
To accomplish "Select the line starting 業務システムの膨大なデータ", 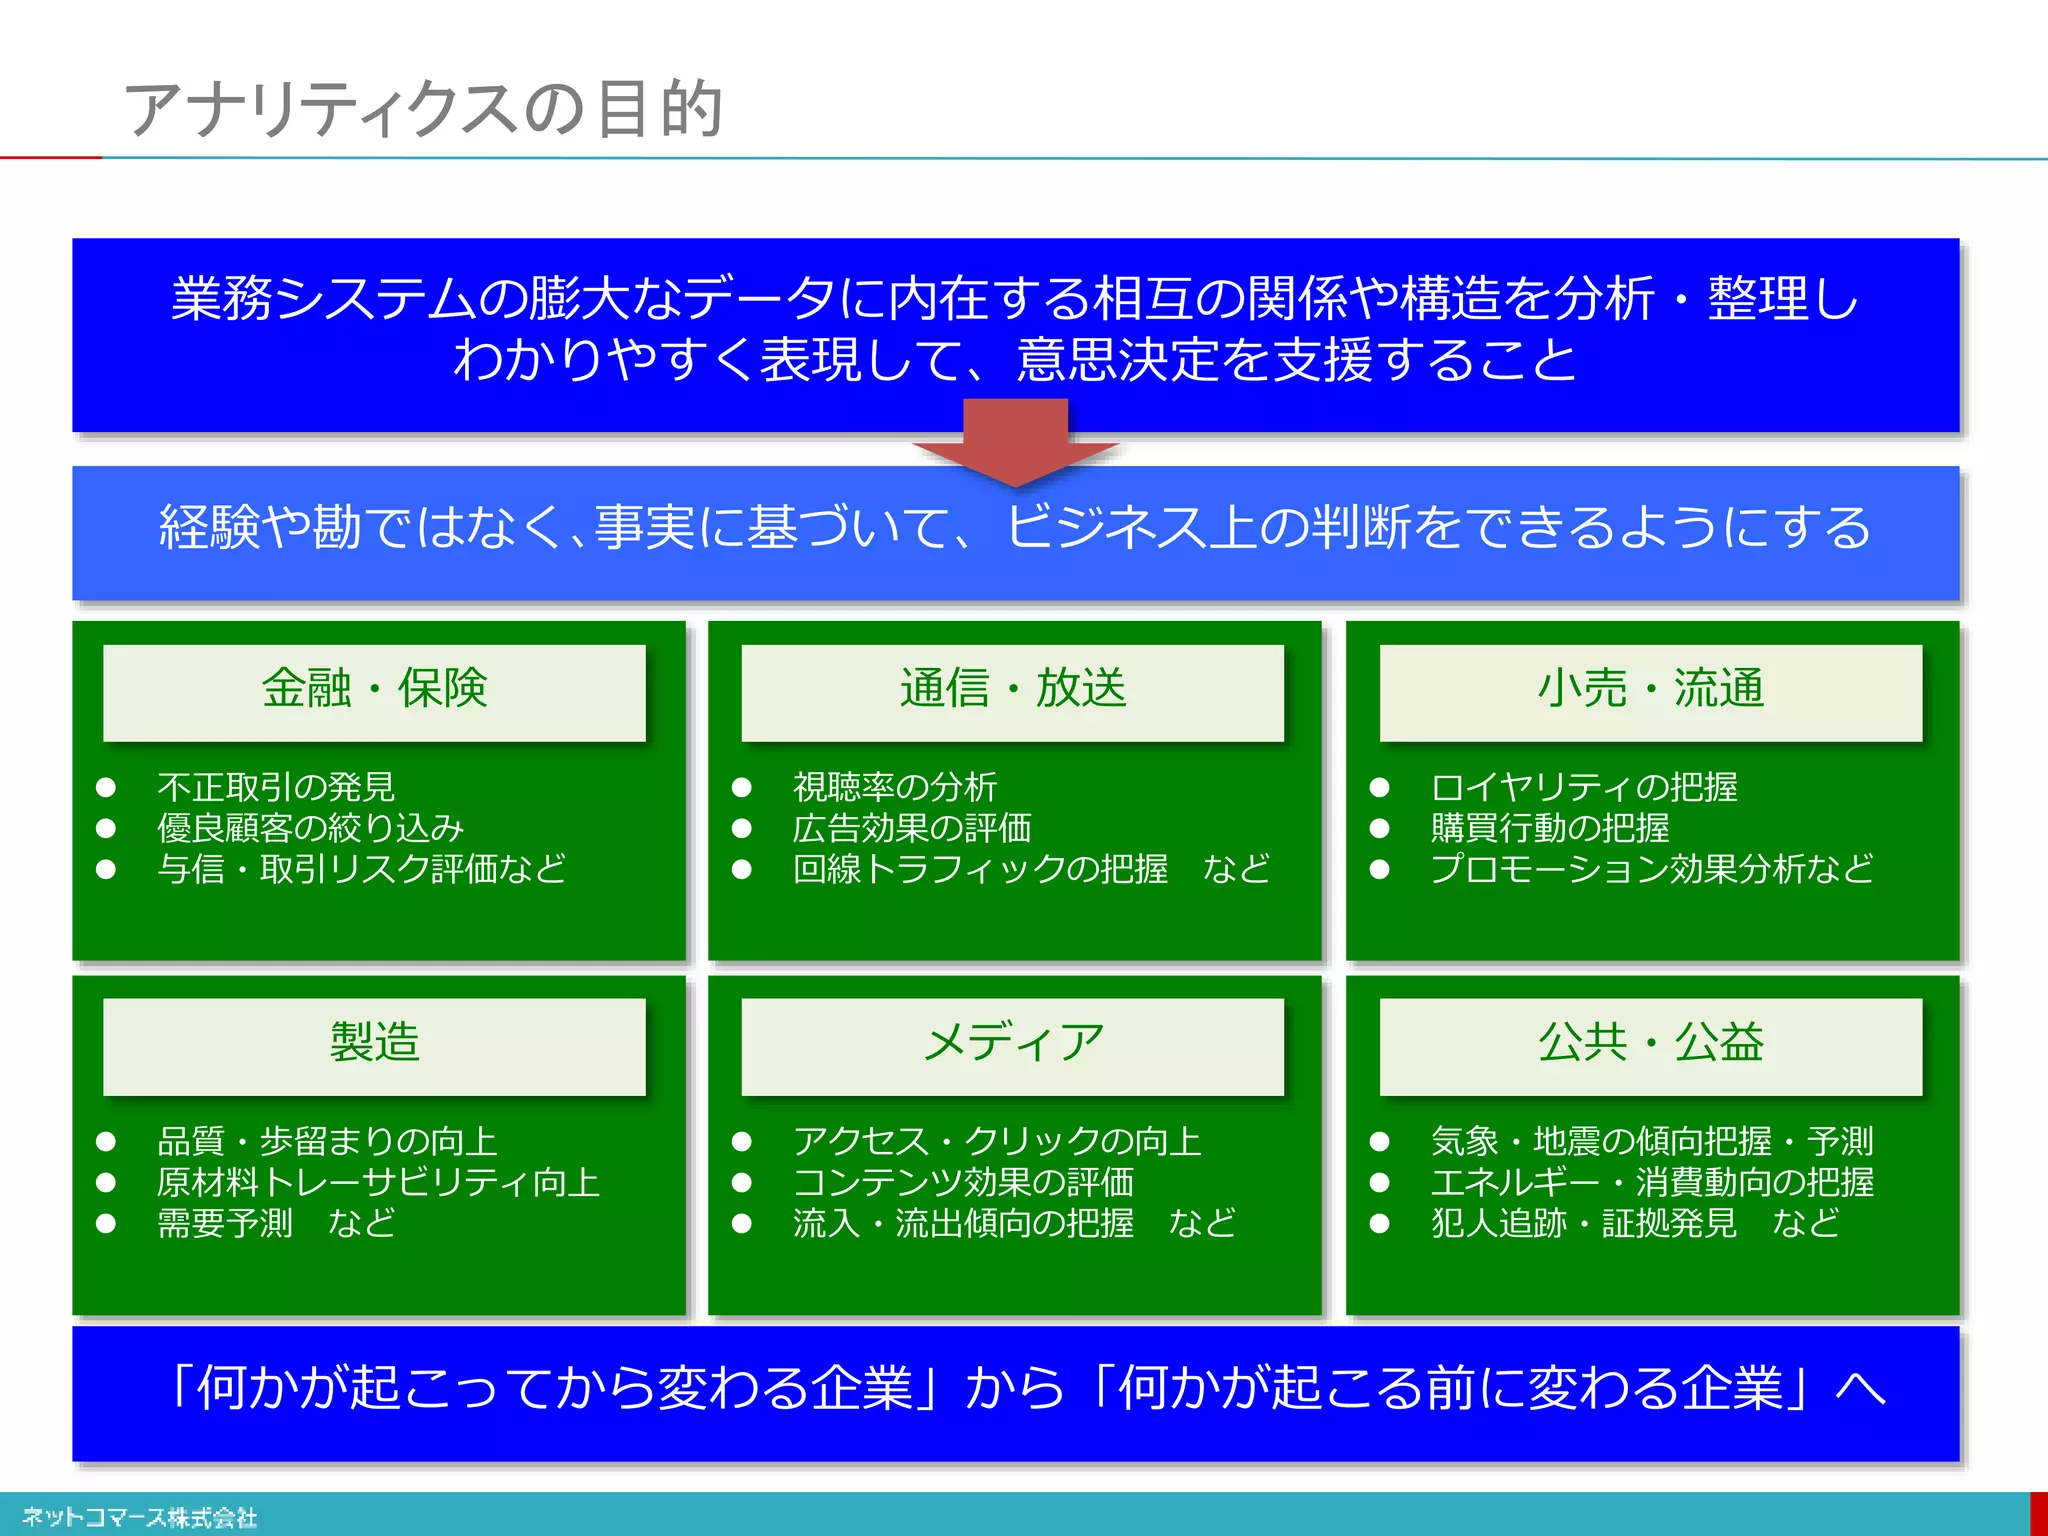I will (x=1015, y=298).
